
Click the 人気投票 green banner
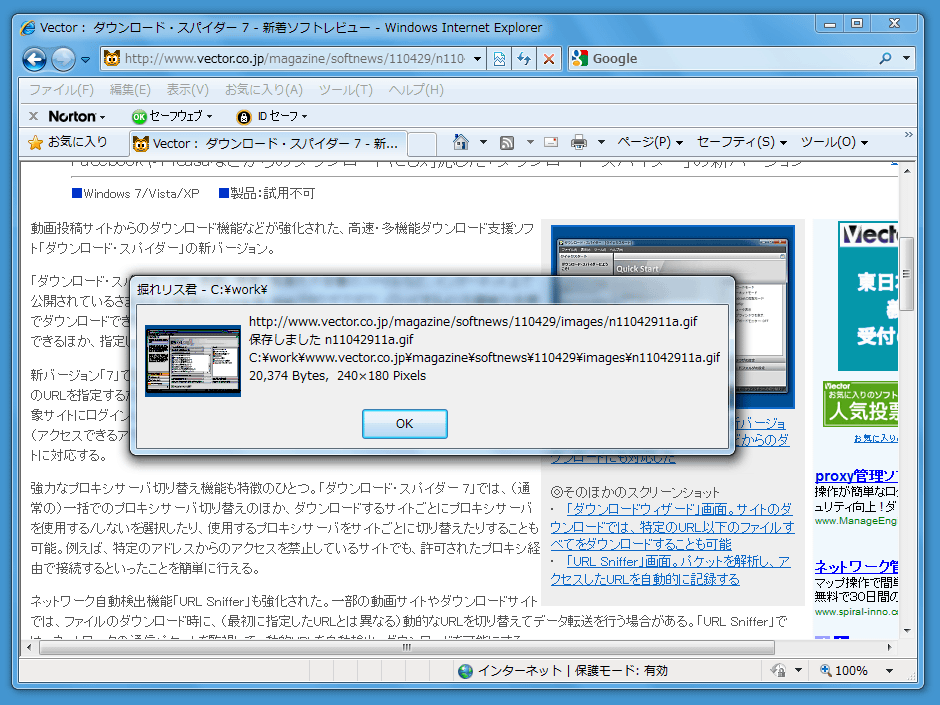(x=860, y=404)
